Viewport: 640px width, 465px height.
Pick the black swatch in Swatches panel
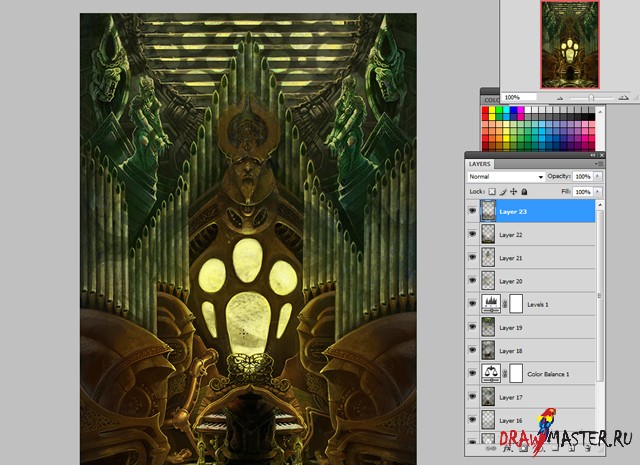click(591, 117)
